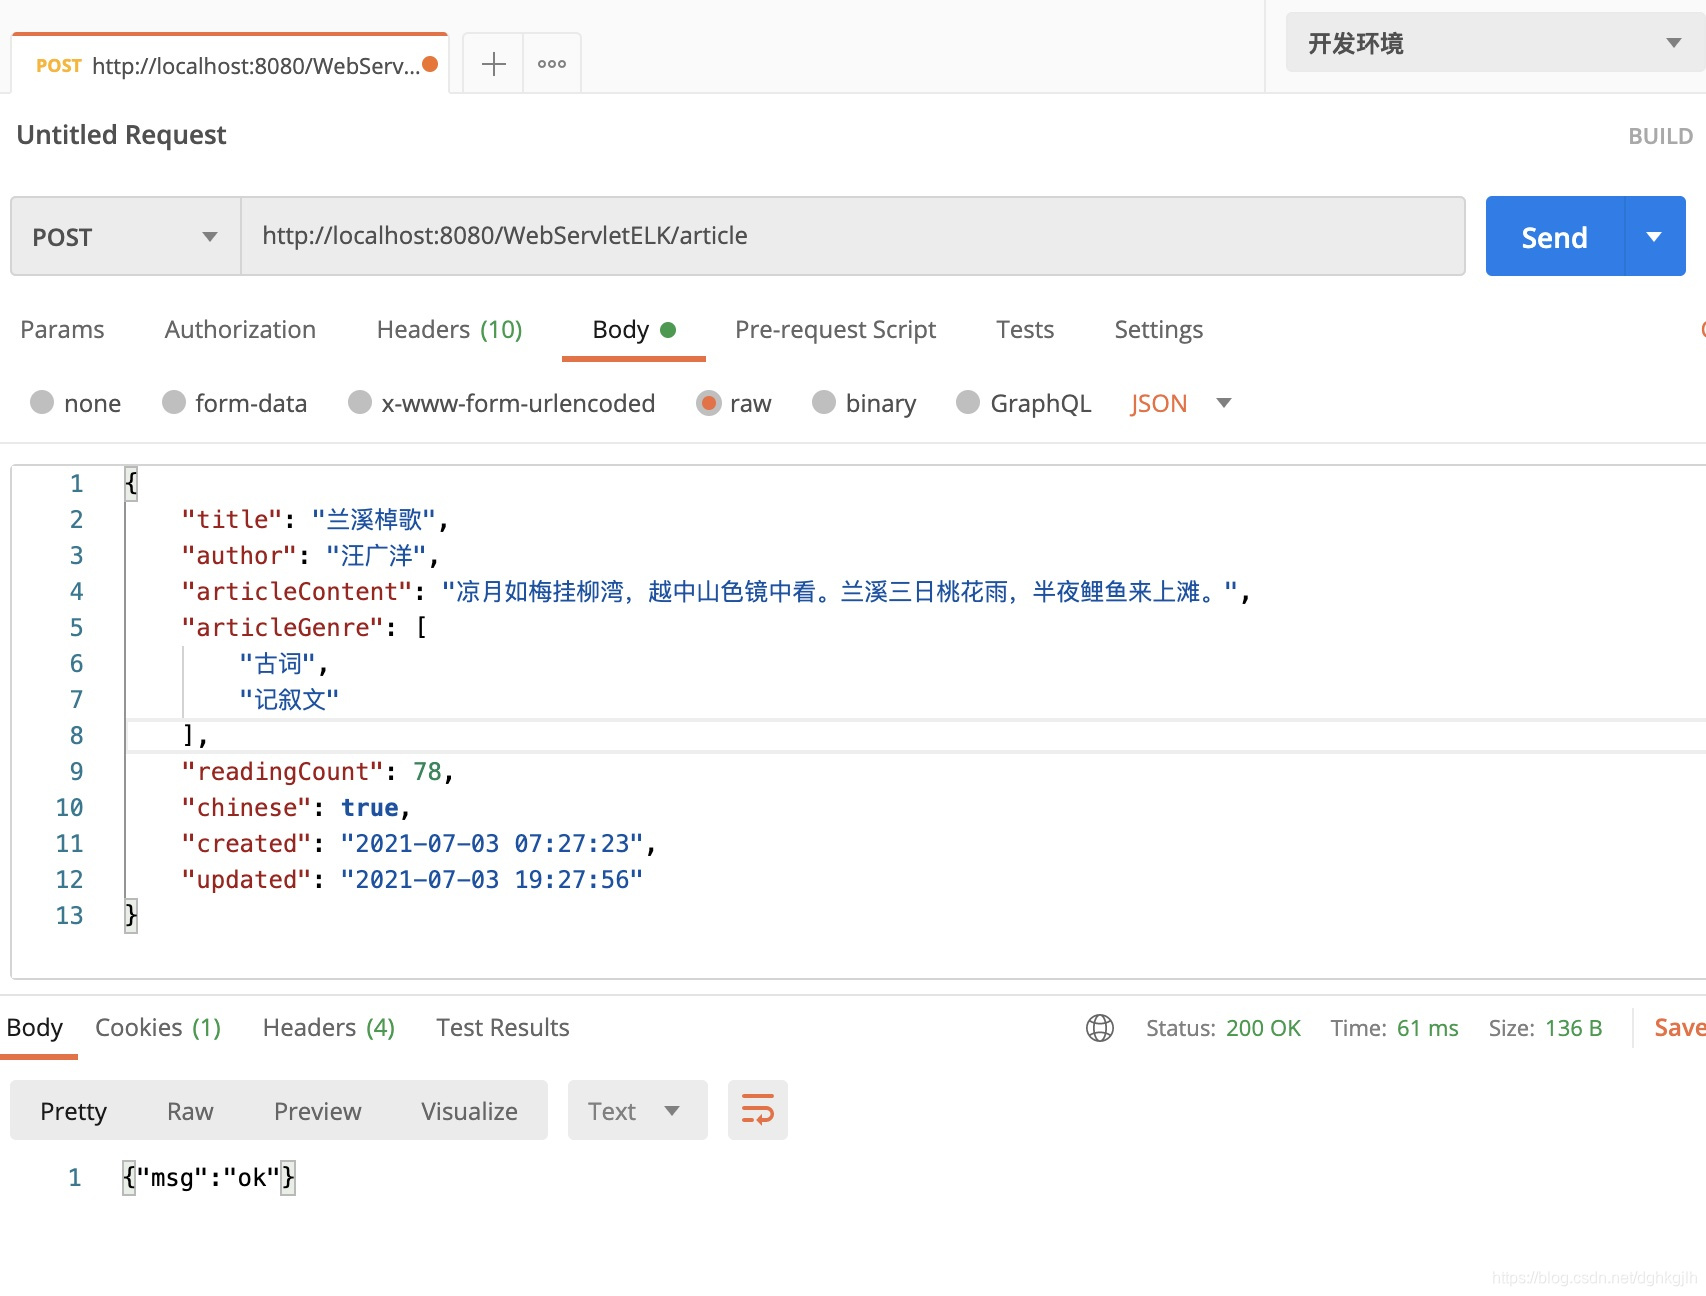Click the request URL input field
This screenshot has width=1706, height=1296.
coord(853,236)
